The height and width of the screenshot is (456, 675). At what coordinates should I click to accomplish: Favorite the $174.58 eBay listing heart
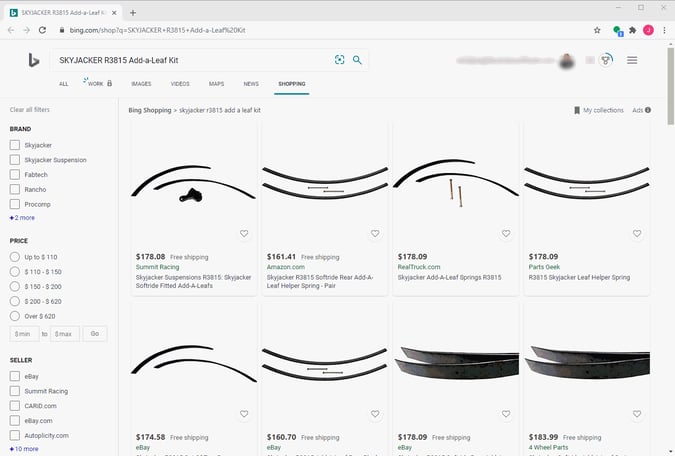click(244, 414)
